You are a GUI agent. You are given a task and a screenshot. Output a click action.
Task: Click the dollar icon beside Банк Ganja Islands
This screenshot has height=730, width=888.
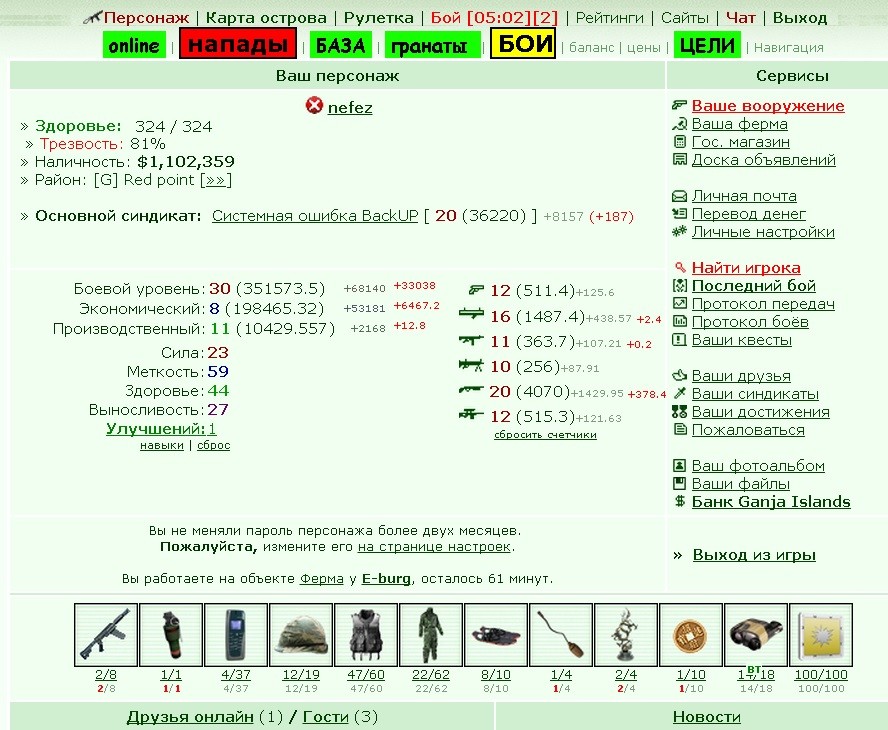coord(680,501)
